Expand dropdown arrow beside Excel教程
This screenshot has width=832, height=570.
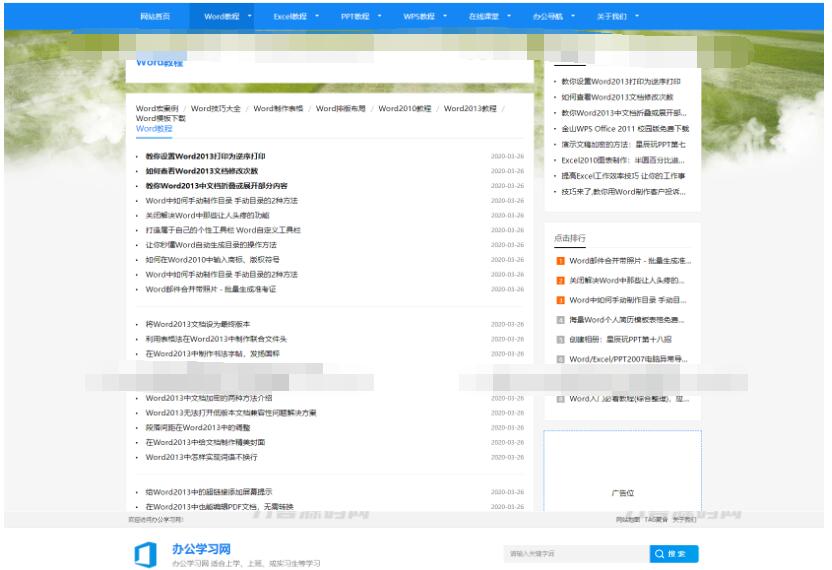pyautogui.click(x=317, y=16)
